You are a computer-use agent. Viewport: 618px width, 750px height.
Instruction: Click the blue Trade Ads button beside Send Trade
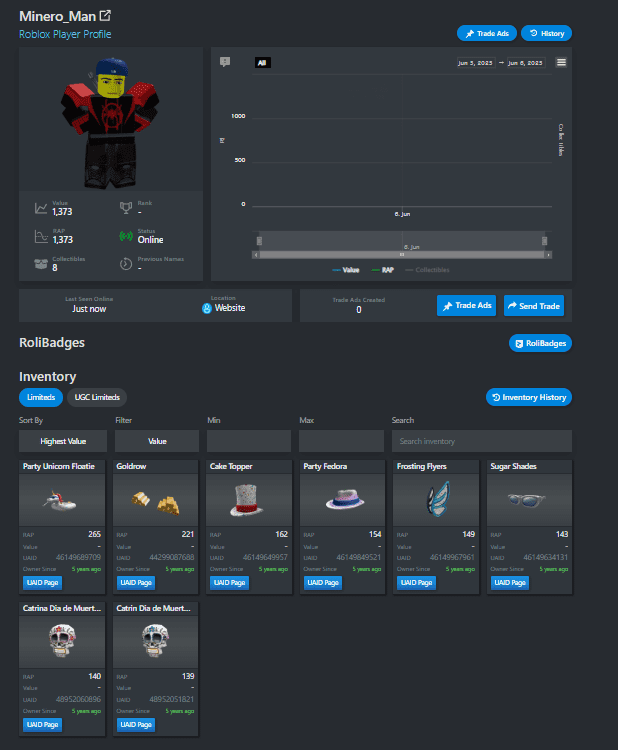coord(466,306)
